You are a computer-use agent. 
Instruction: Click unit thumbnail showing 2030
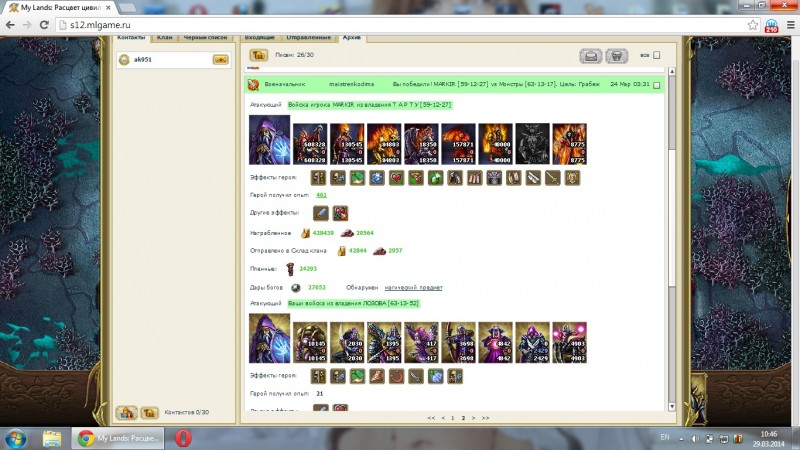(347, 342)
